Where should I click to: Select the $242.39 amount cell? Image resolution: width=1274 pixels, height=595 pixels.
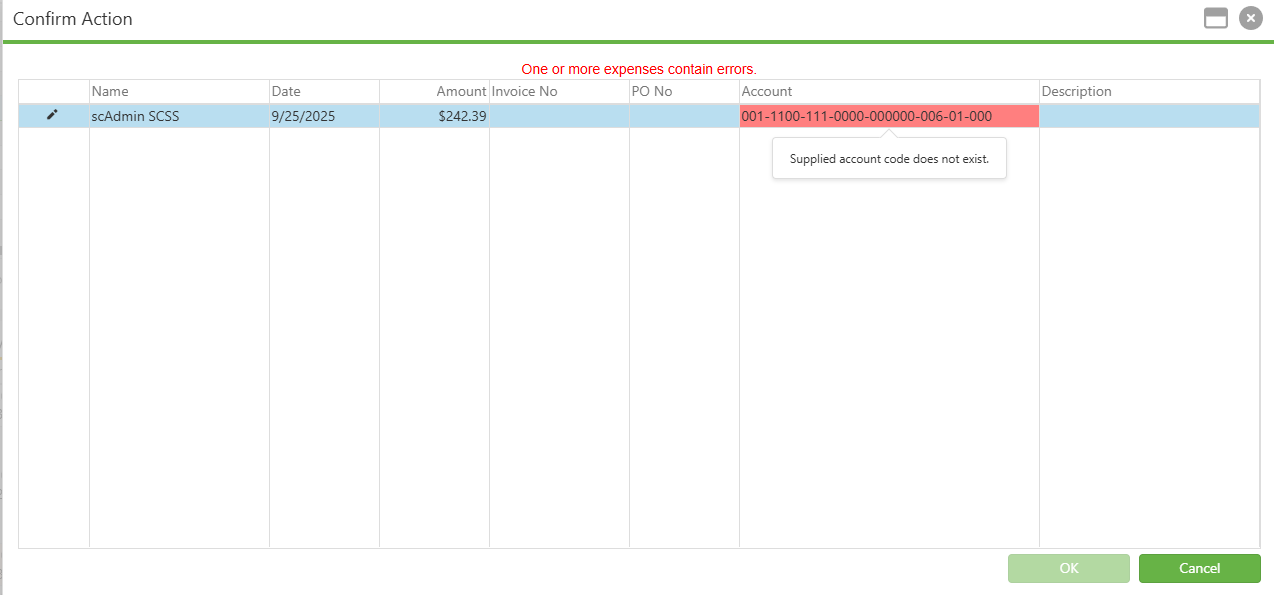point(434,116)
